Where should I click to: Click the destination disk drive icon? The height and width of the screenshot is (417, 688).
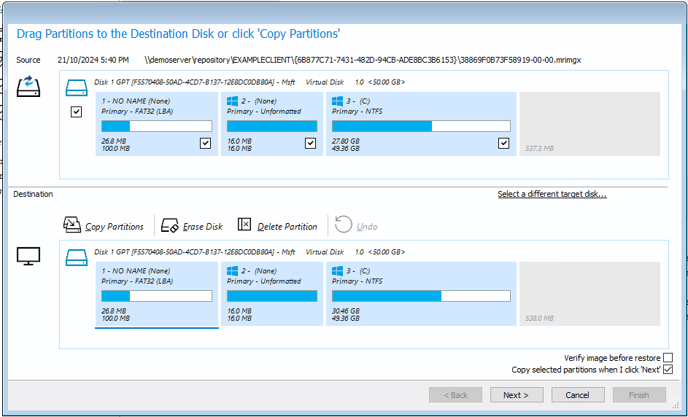pyautogui.click(x=77, y=258)
